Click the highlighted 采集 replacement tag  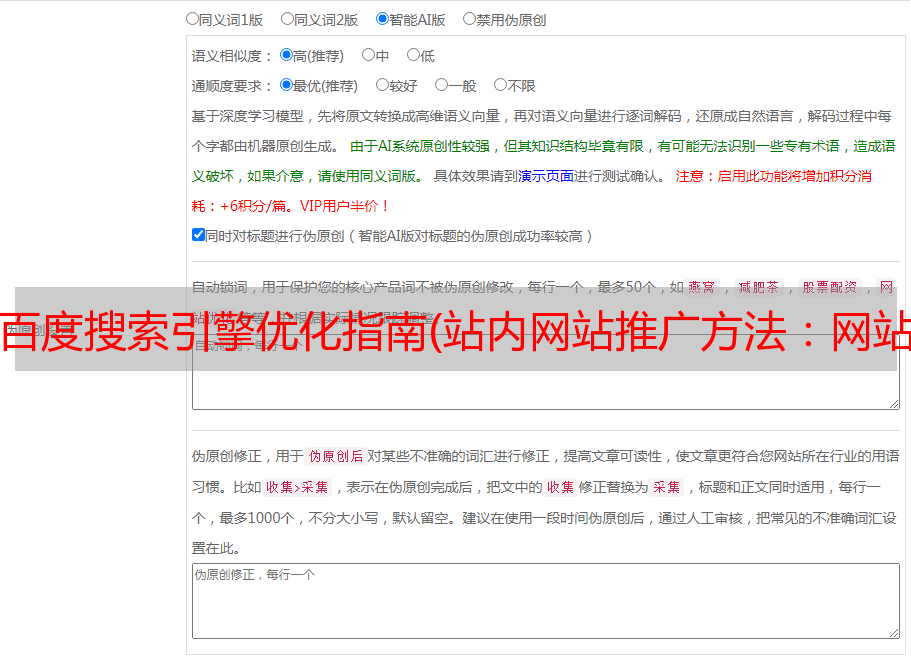tap(666, 487)
